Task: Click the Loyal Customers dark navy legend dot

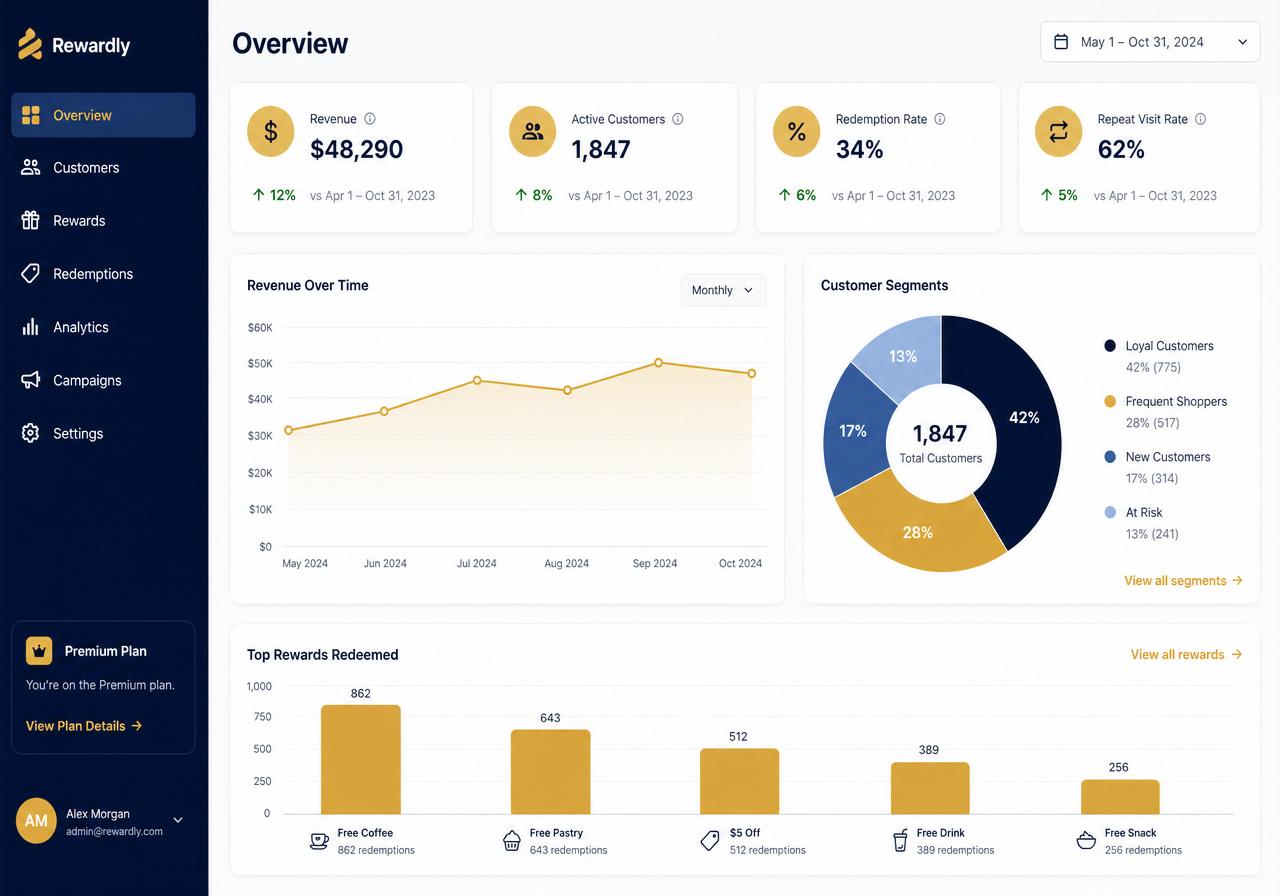Action: pyautogui.click(x=1110, y=346)
